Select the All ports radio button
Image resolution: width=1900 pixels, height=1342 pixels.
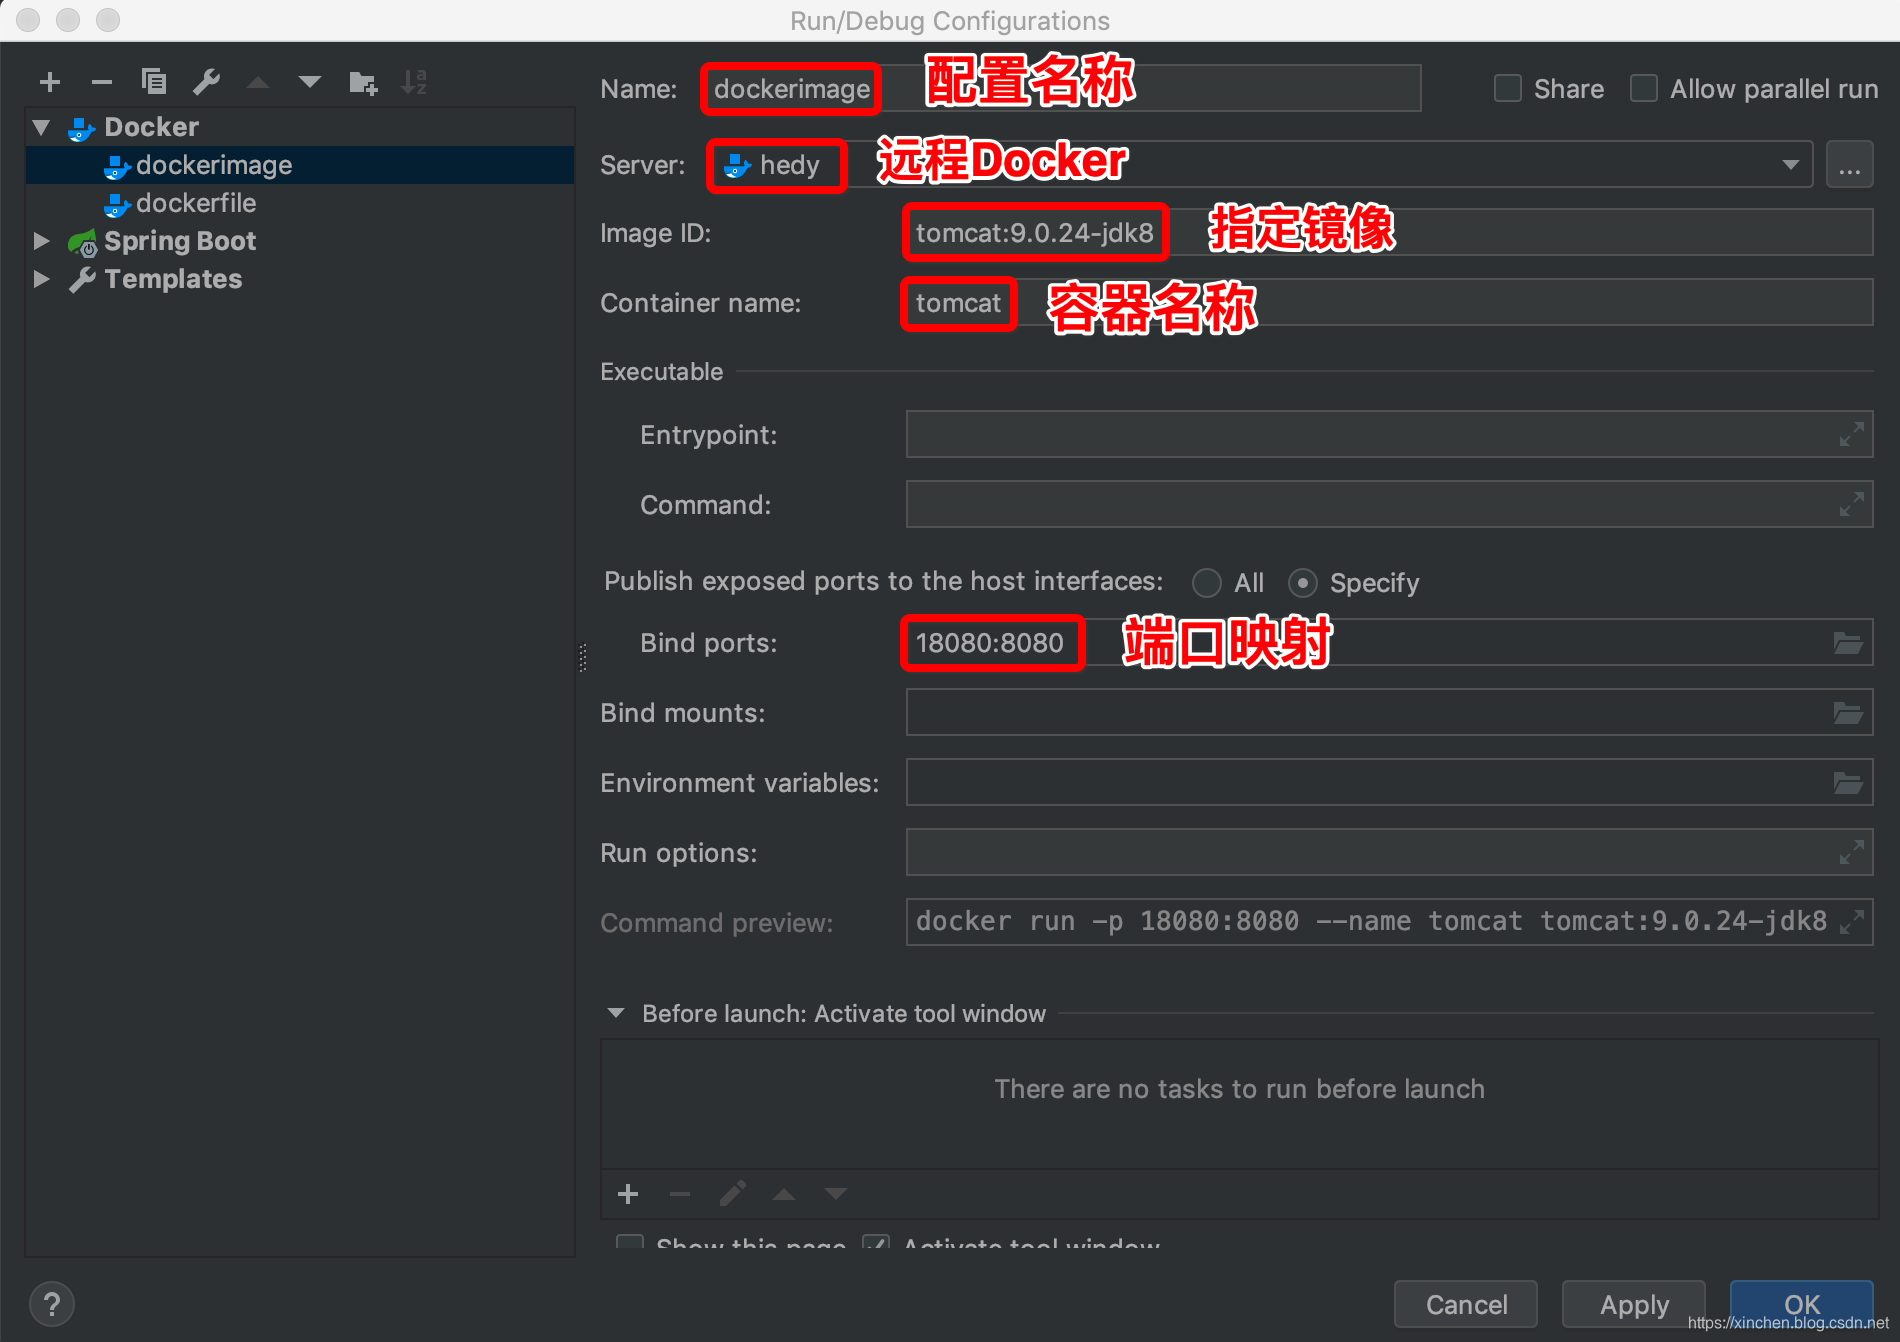[1207, 583]
